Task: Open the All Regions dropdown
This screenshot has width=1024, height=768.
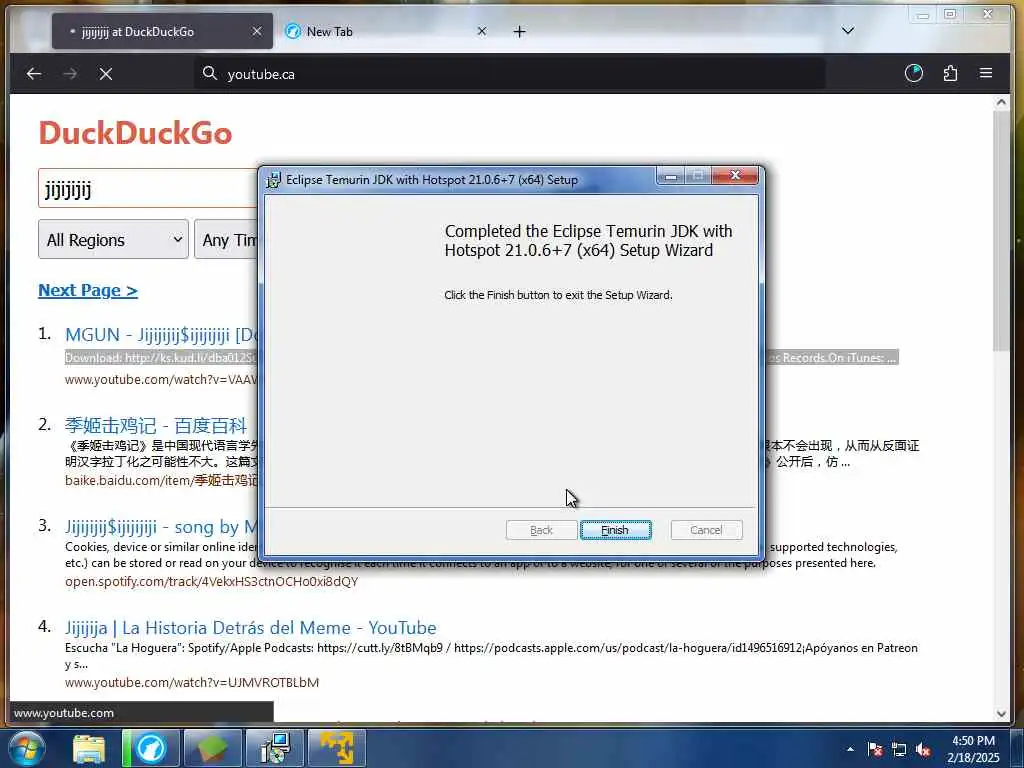Action: pos(114,240)
